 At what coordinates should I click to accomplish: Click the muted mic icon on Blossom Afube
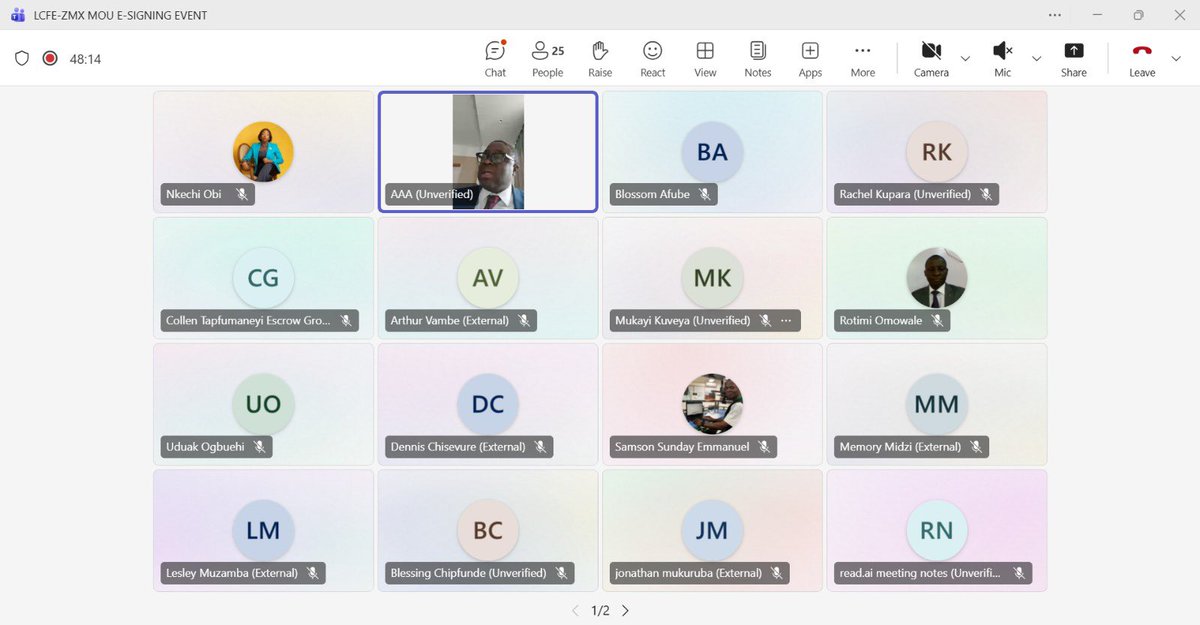pos(705,194)
